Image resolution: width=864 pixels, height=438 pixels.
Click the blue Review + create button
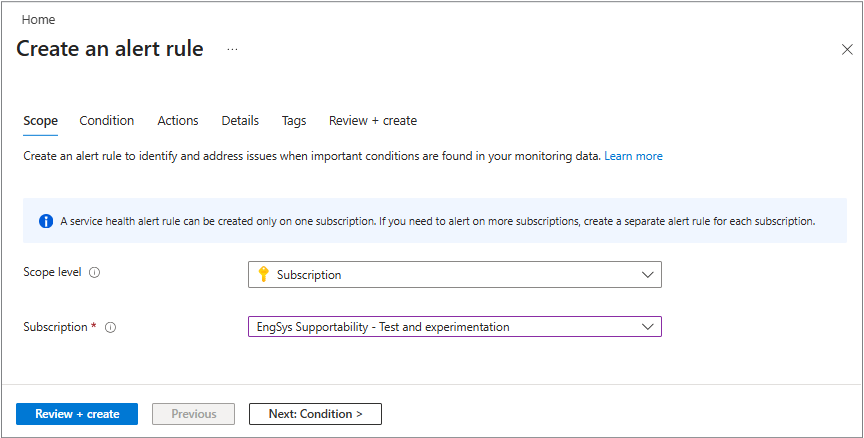tap(77, 414)
